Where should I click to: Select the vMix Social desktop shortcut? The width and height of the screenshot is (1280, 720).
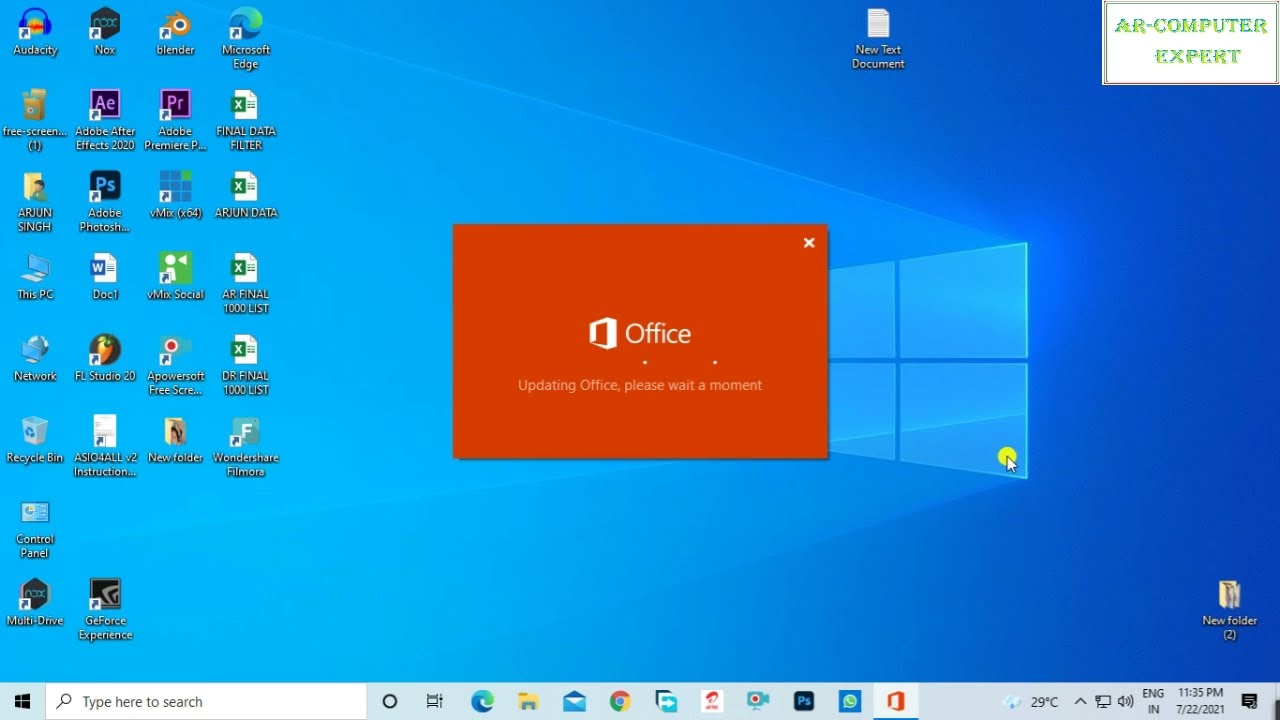click(175, 277)
